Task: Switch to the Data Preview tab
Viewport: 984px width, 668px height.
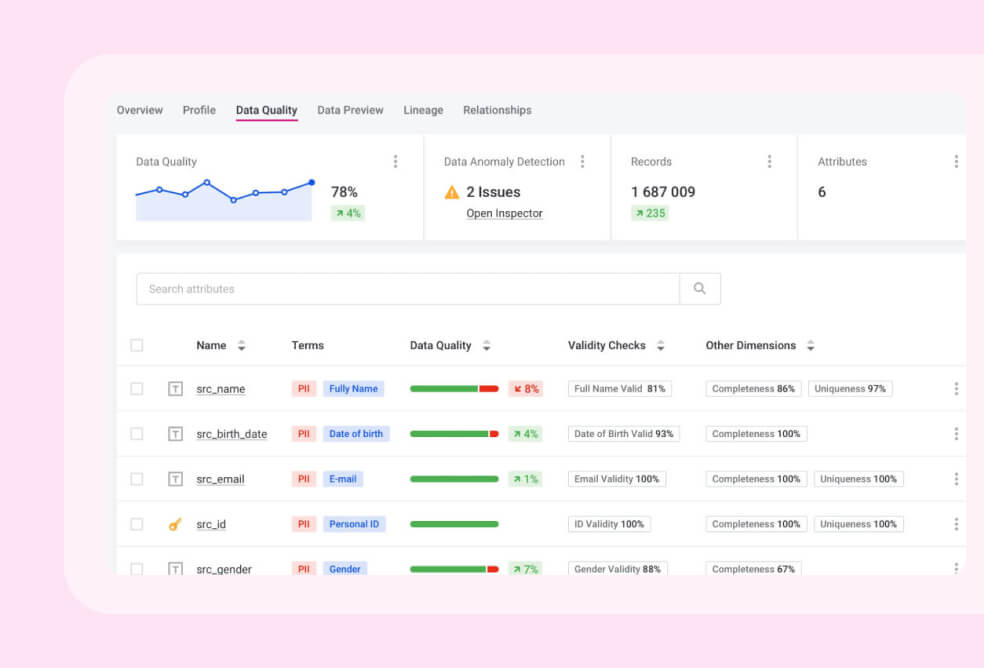Action: point(350,110)
